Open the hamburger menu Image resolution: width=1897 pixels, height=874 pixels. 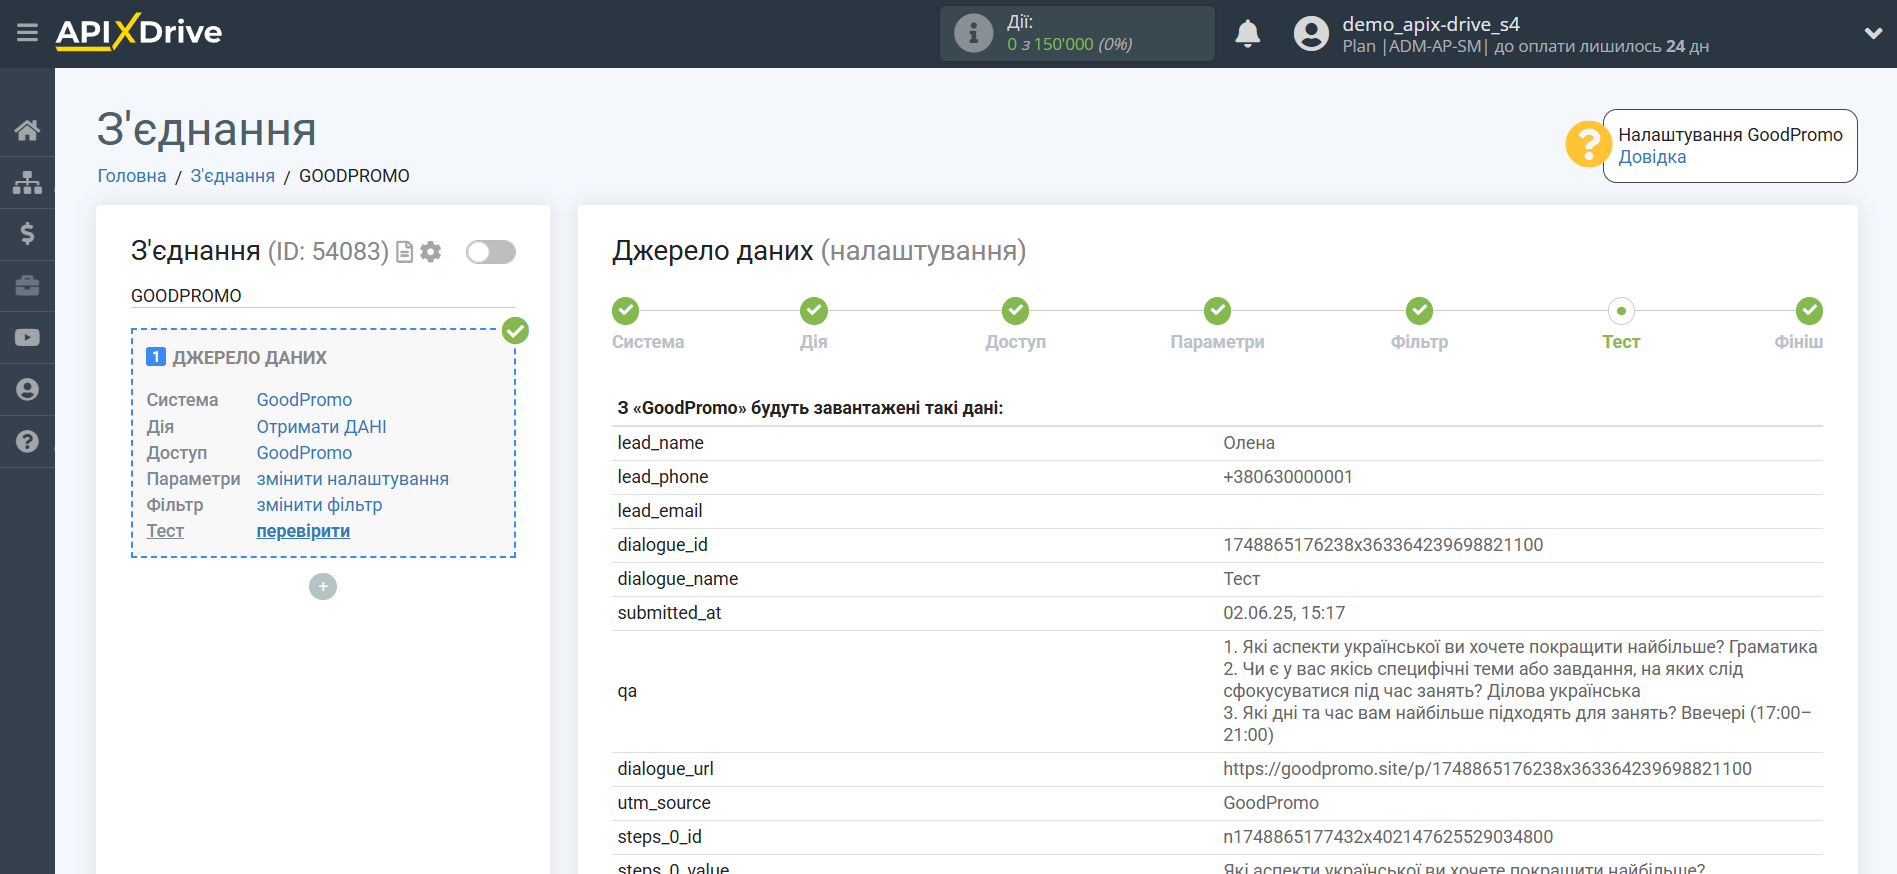[27, 33]
